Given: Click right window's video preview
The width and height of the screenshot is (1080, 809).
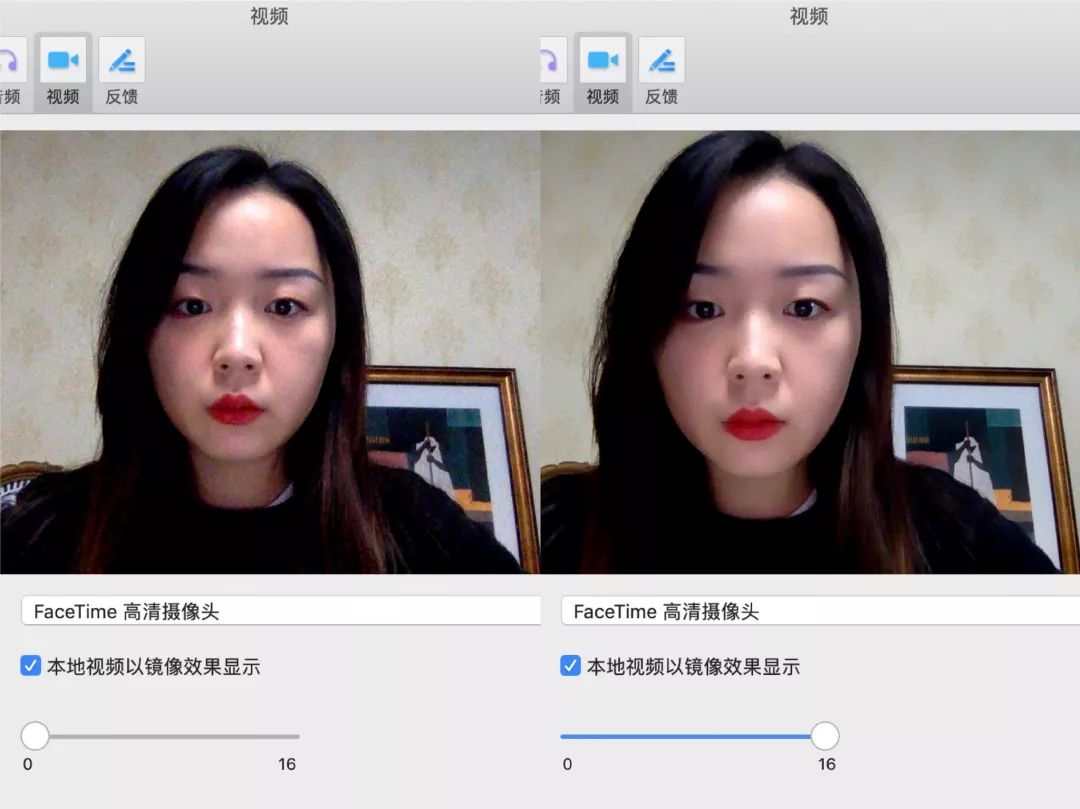Looking at the screenshot, I should pos(810,352).
